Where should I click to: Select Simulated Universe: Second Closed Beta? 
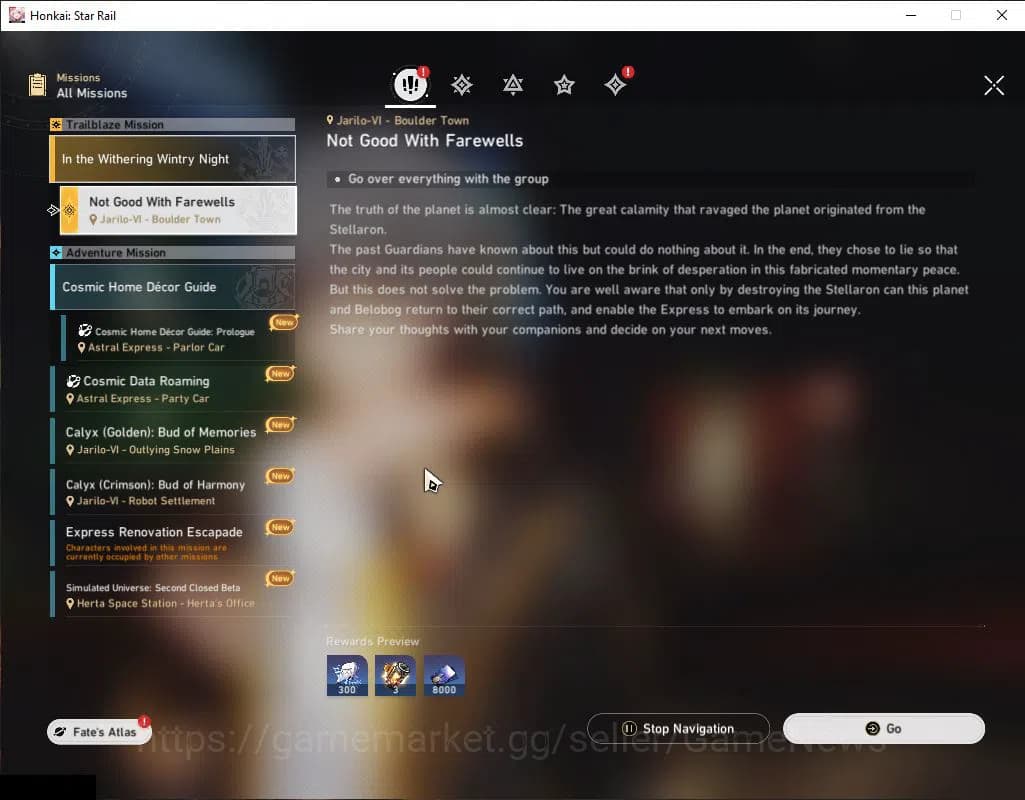(173, 594)
